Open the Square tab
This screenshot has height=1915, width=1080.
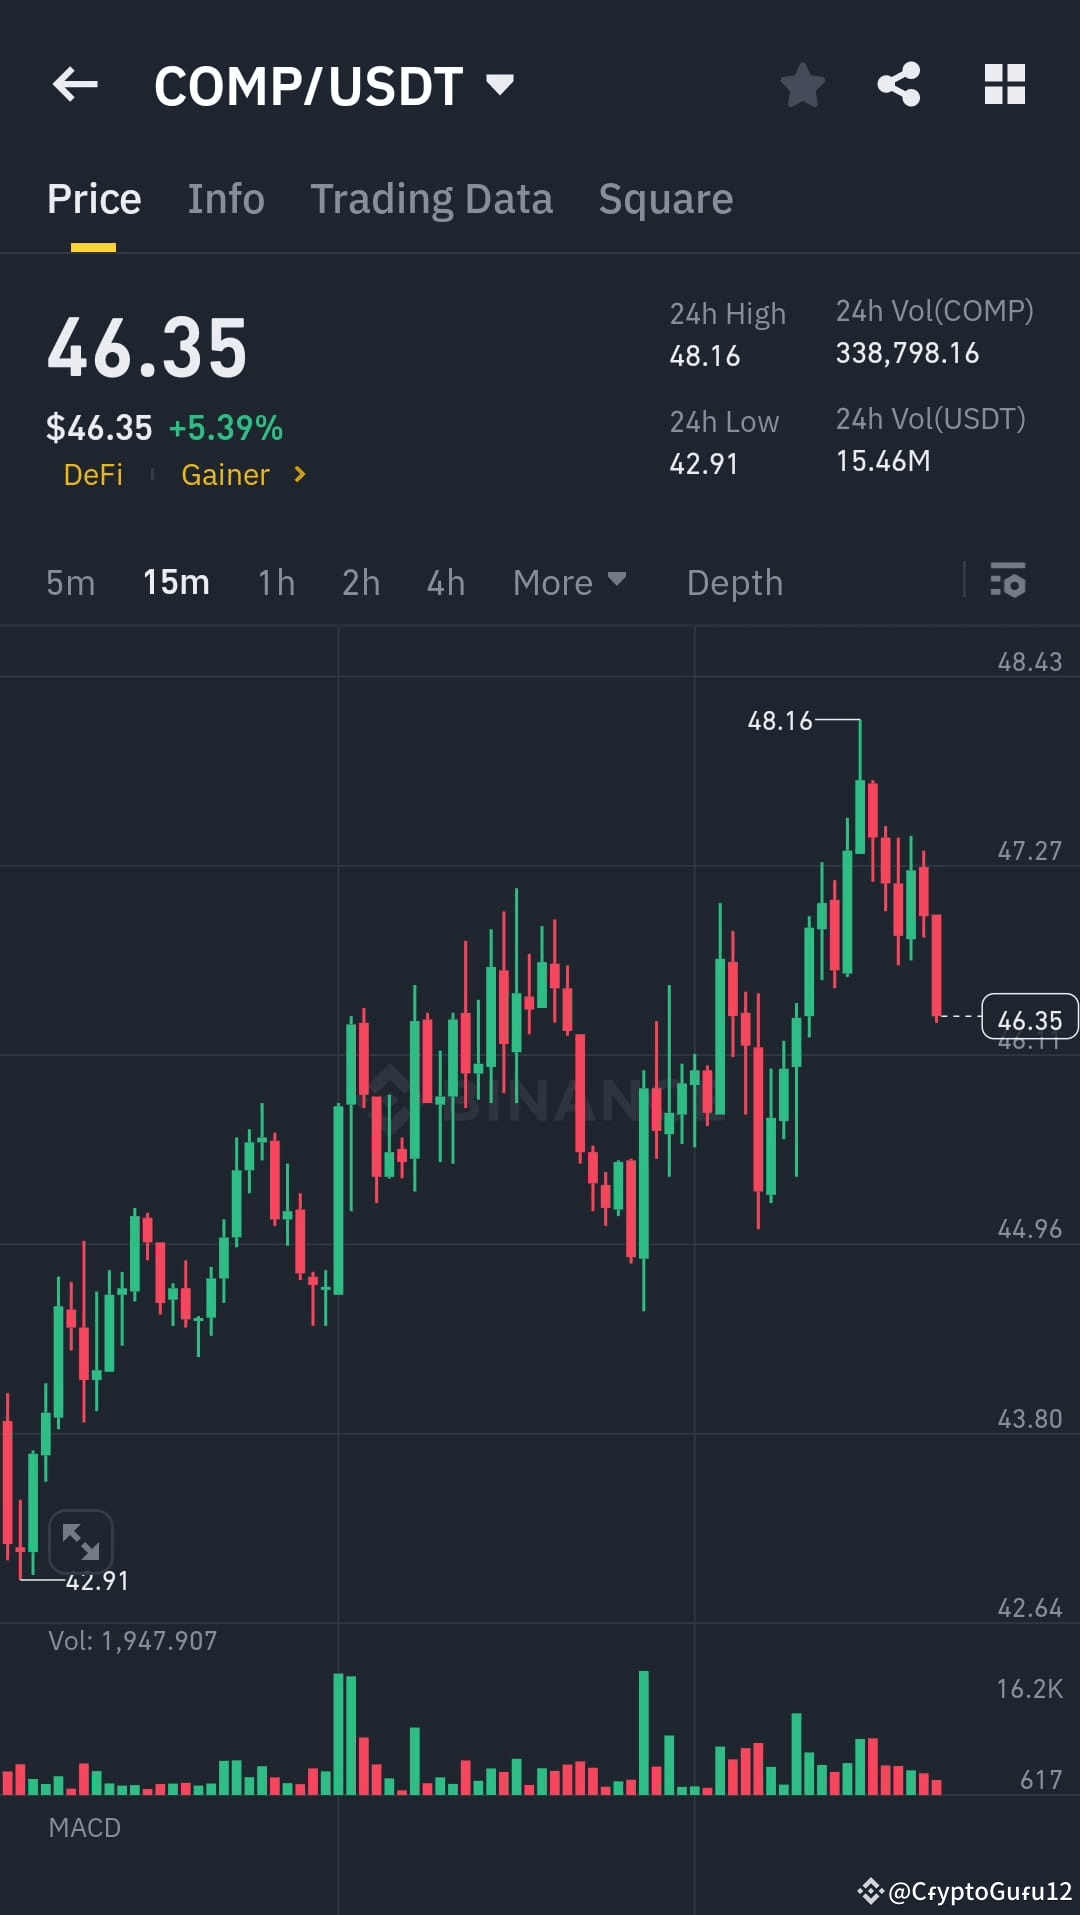point(665,198)
